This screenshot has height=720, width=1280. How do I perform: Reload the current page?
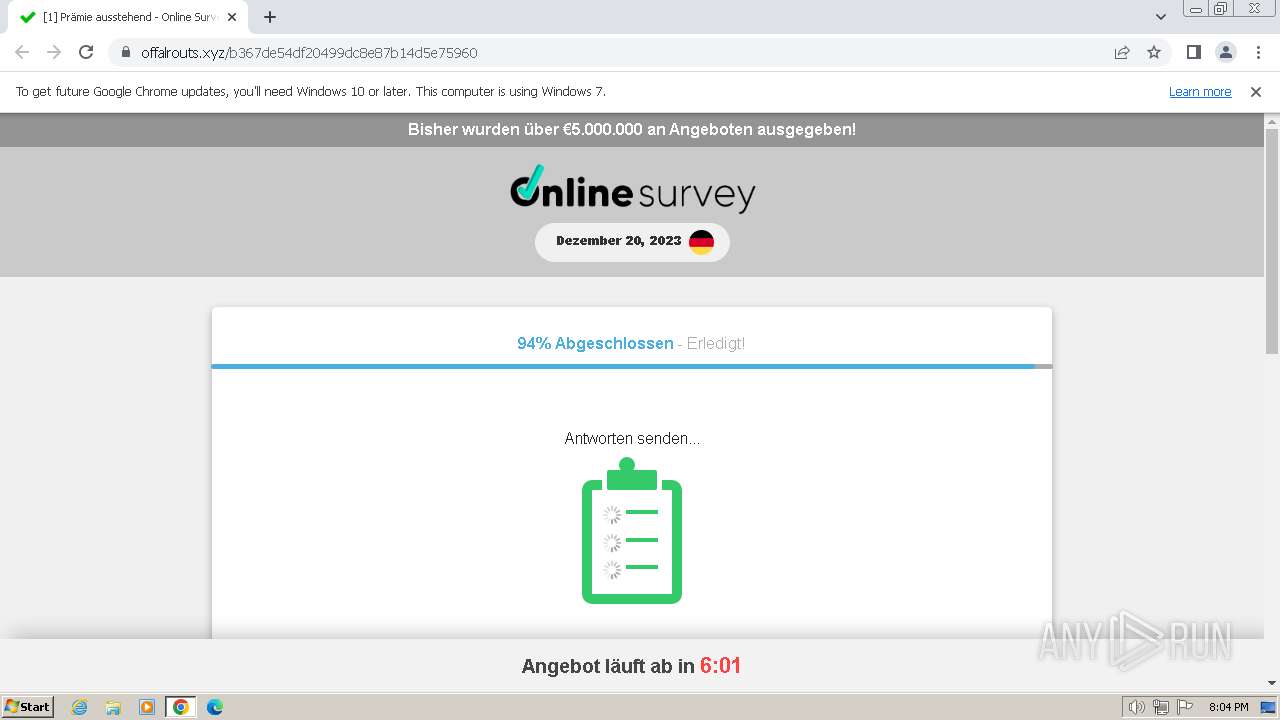pos(86,52)
